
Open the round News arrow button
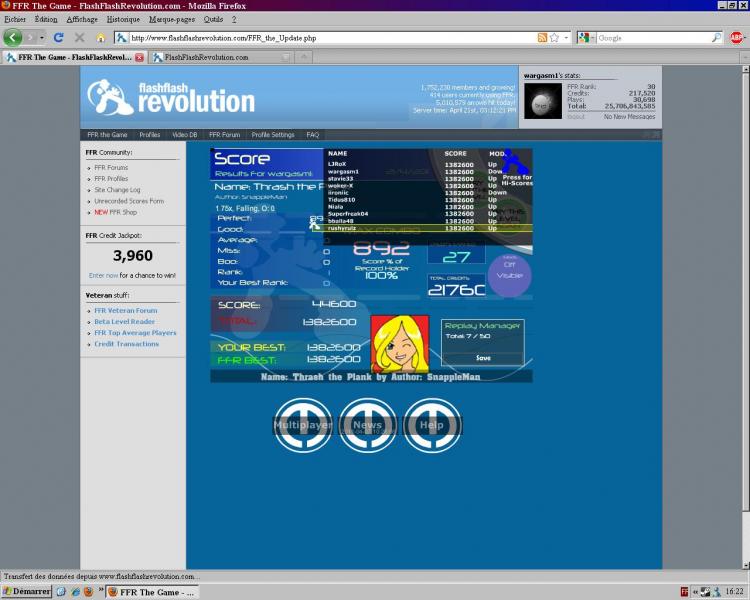(367, 425)
